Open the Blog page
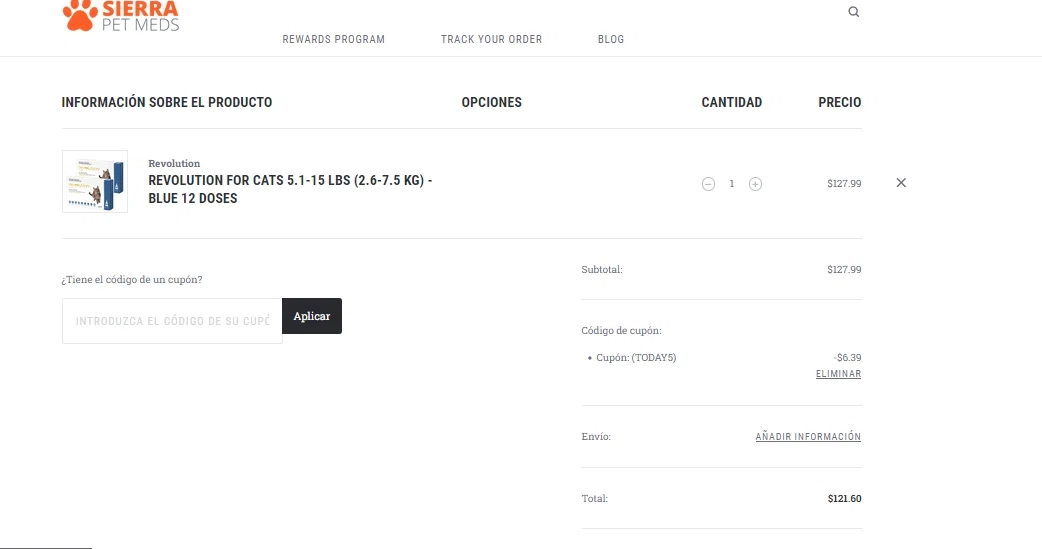Viewport: 1042px width, 549px height. pos(610,39)
